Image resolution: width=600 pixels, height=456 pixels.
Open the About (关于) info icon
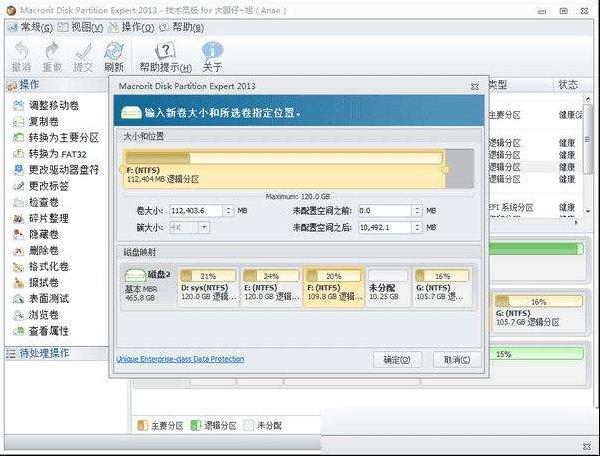[212, 57]
